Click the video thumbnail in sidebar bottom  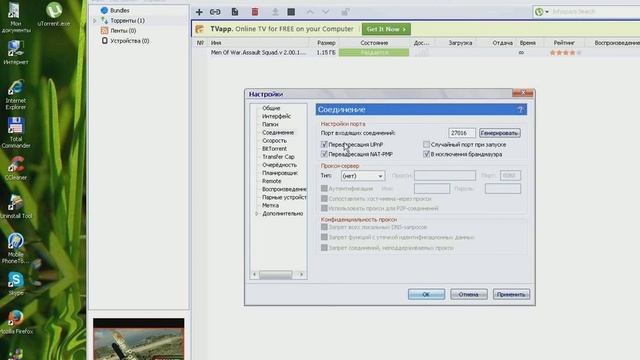coord(138,339)
